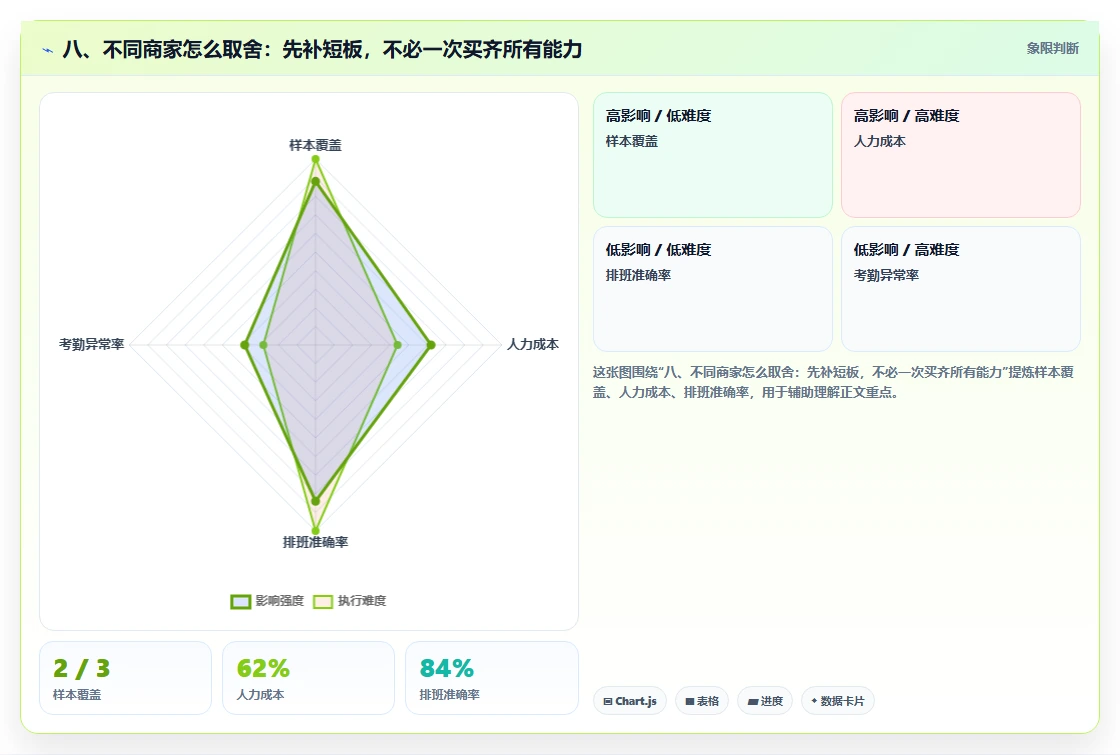Screen dimensions: 1120x755
Task: Click the 人力成本 radar axis label
Action: pyautogui.click(x=533, y=344)
